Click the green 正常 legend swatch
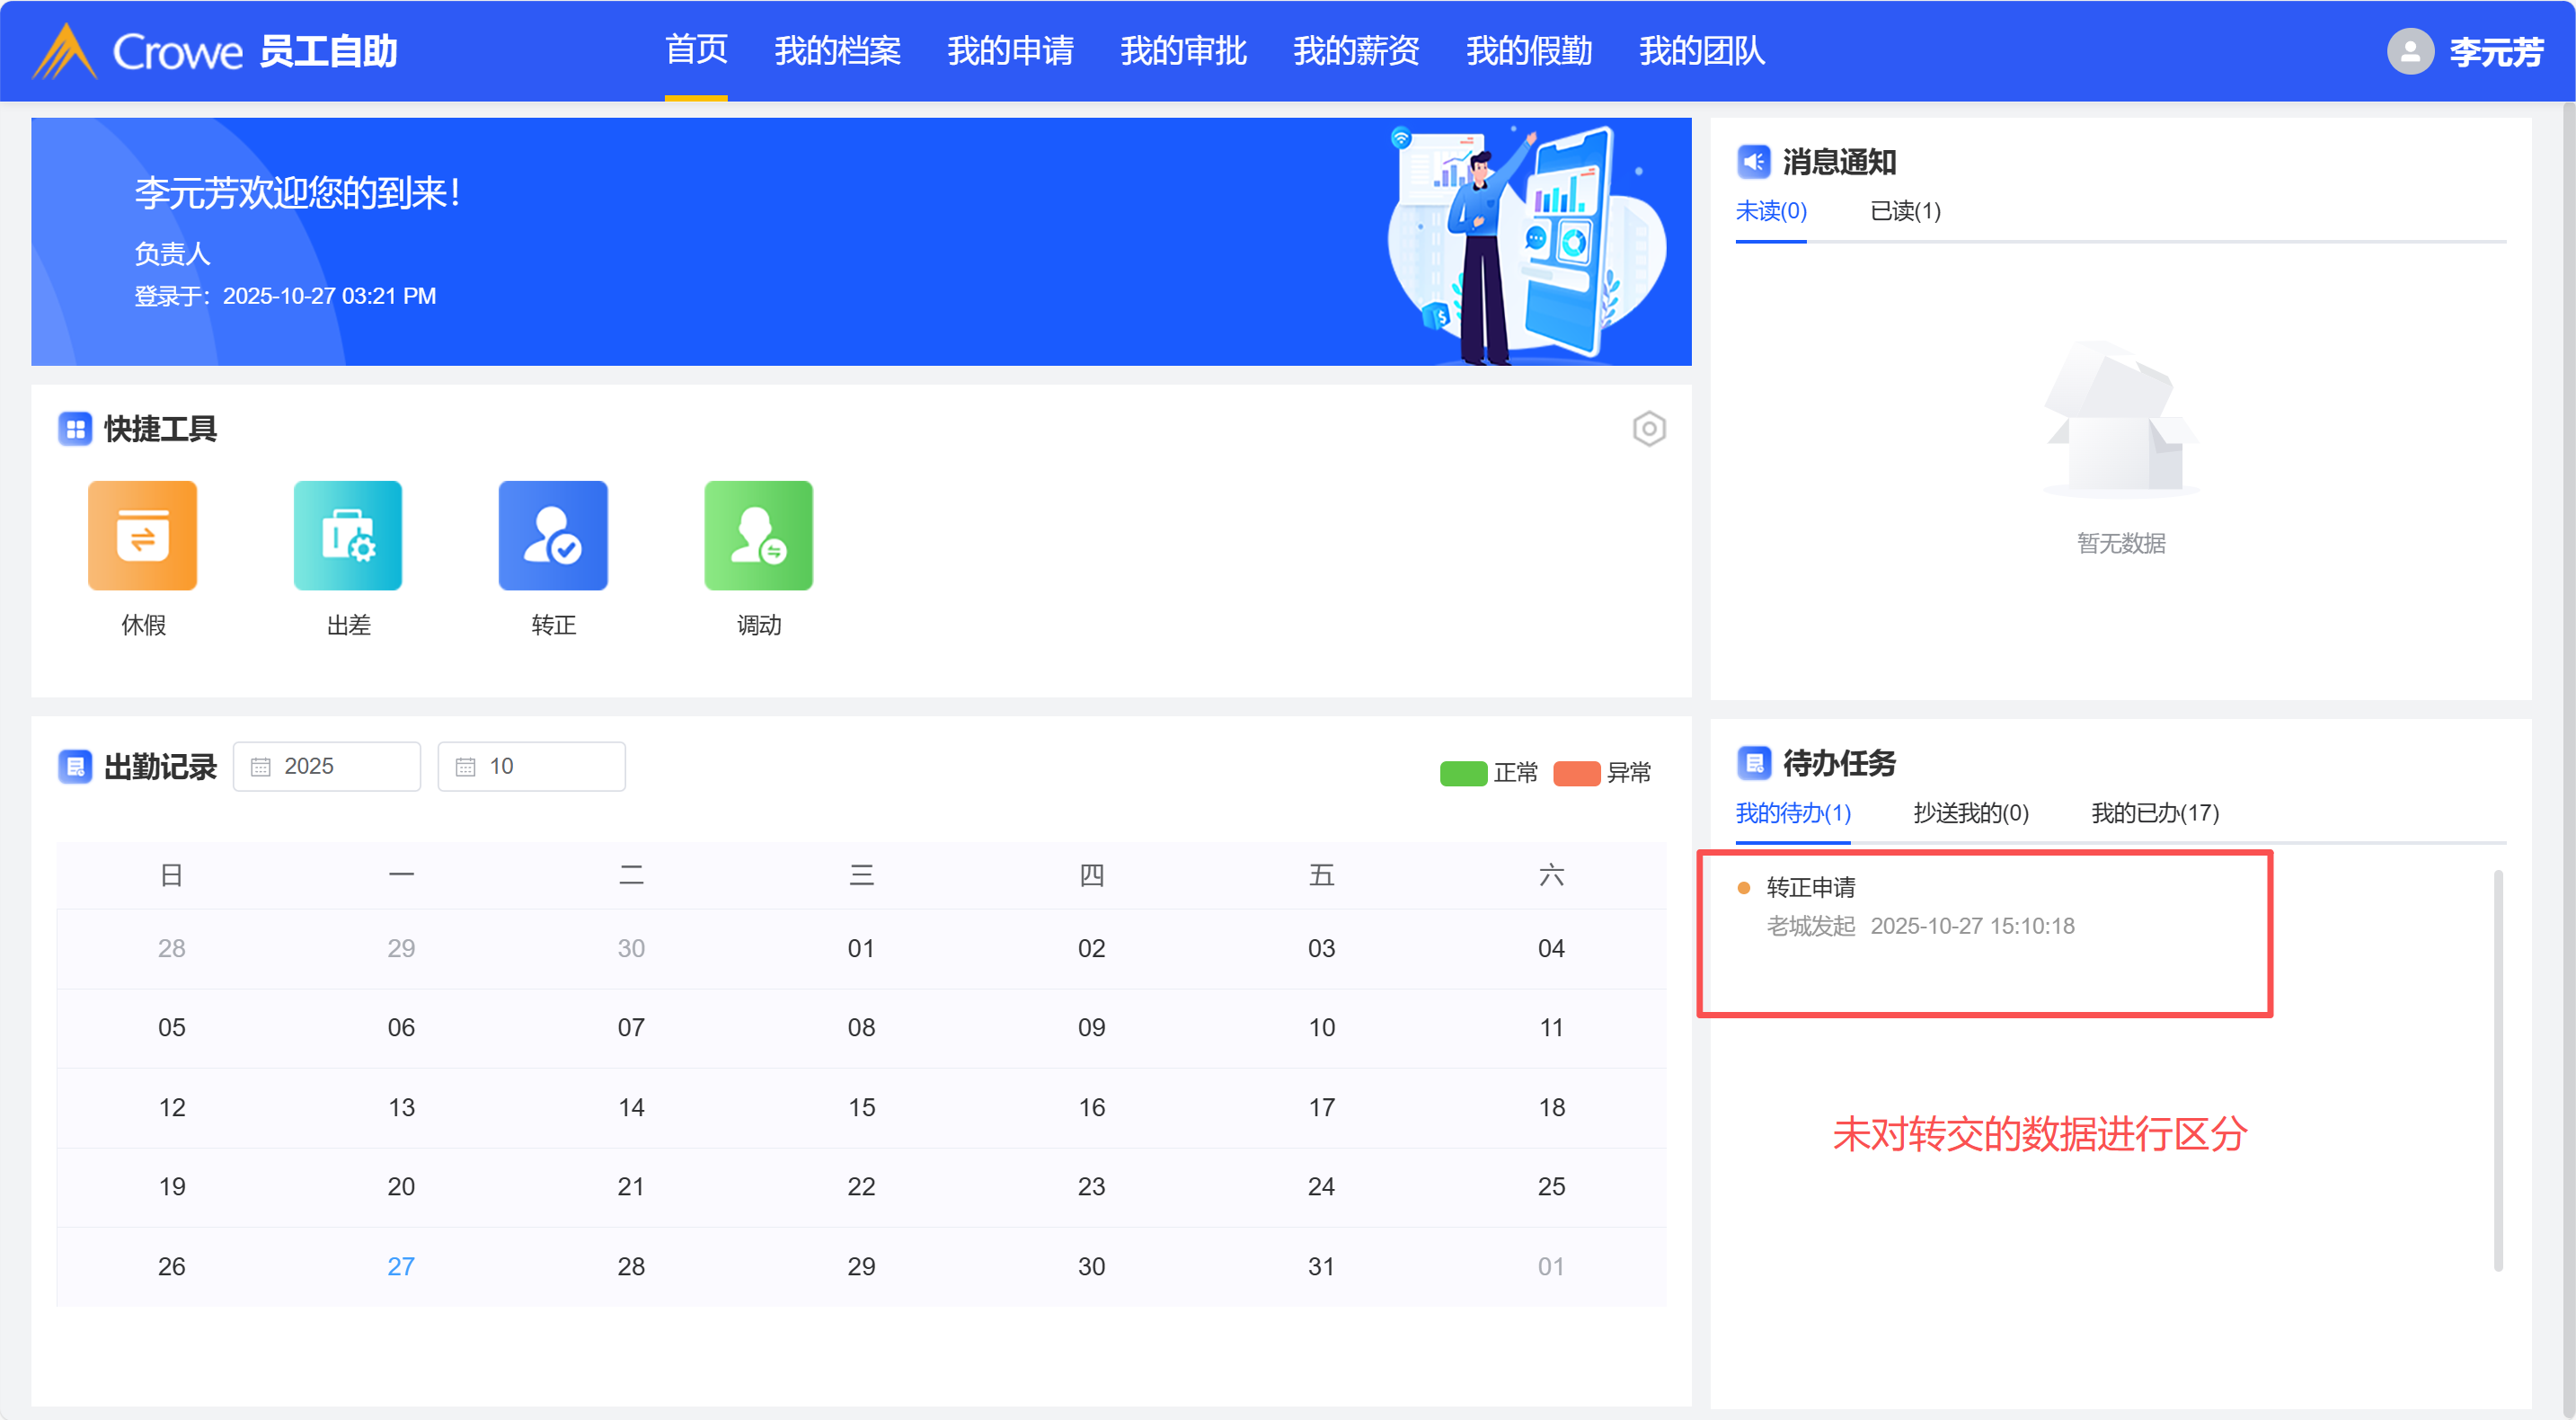The height and width of the screenshot is (1420, 2576). tap(1463, 773)
